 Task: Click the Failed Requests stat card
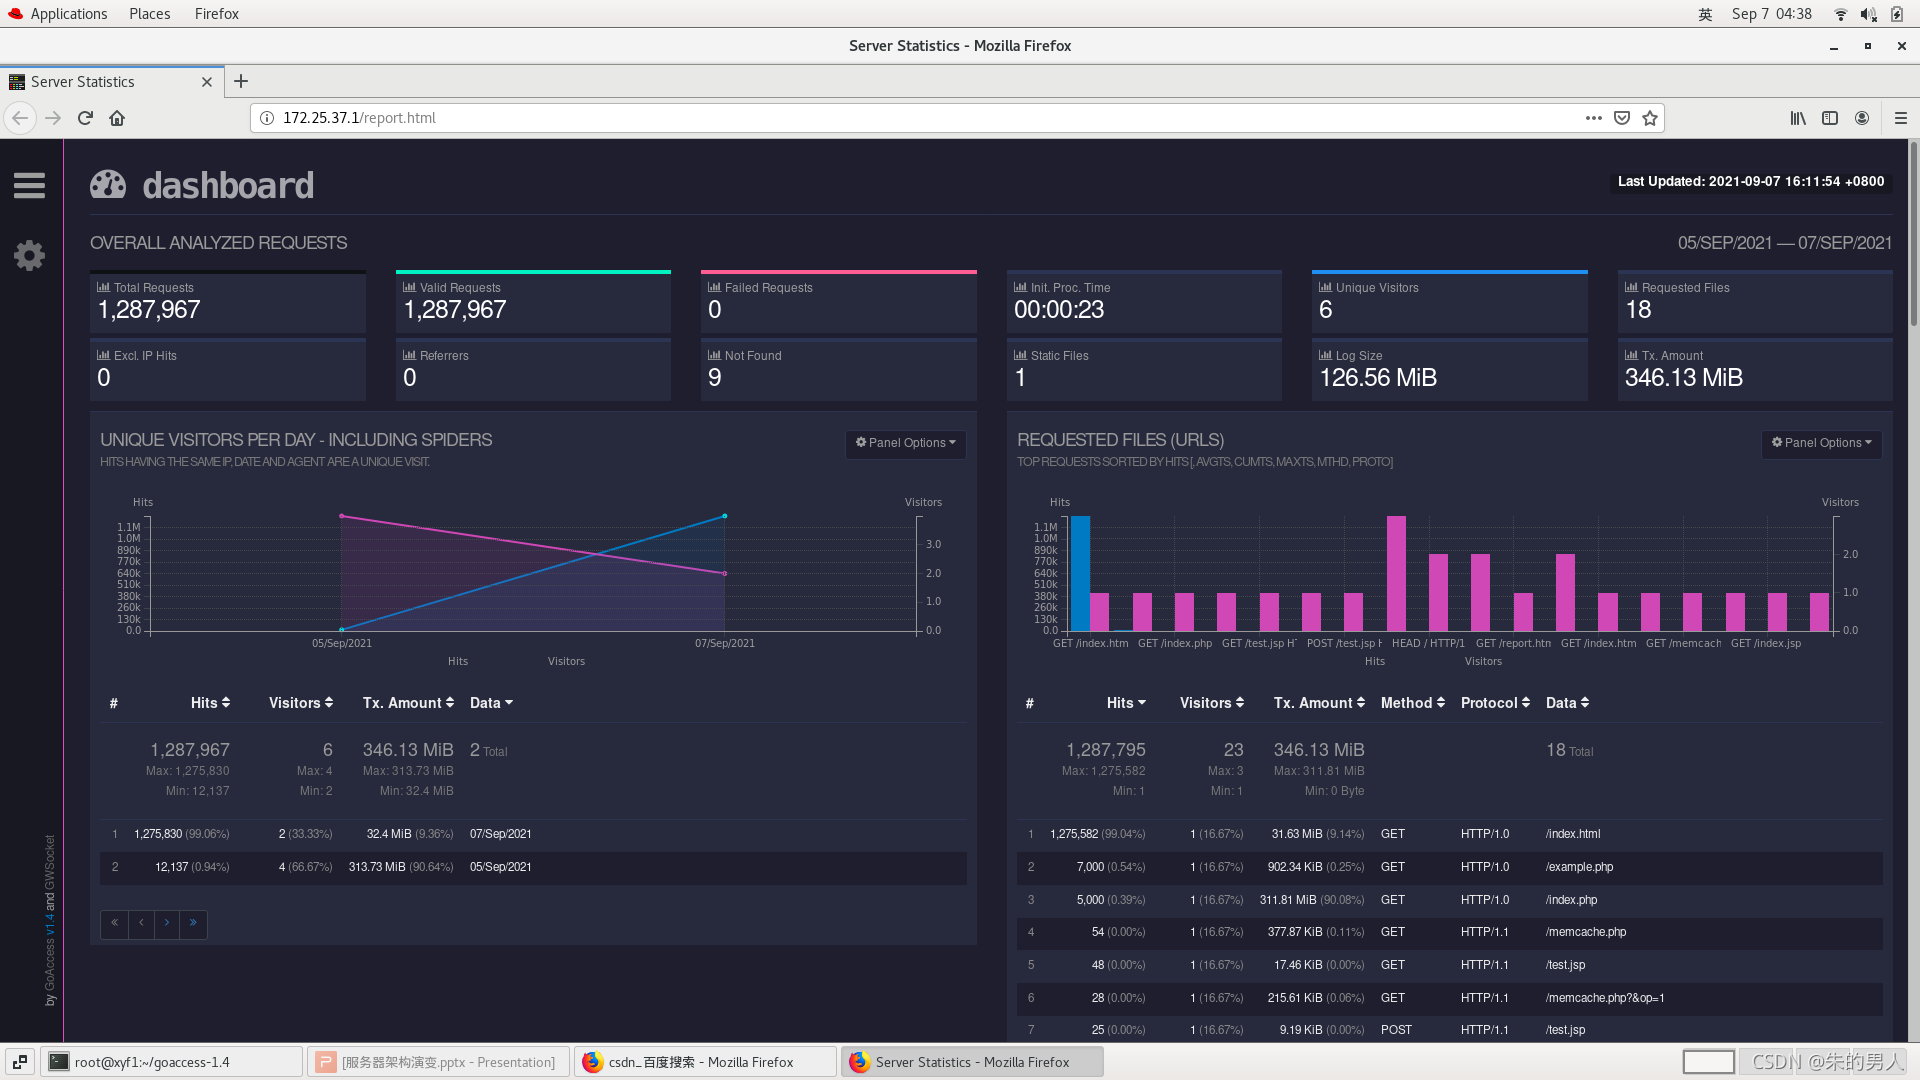pyautogui.click(x=838, y=301)
